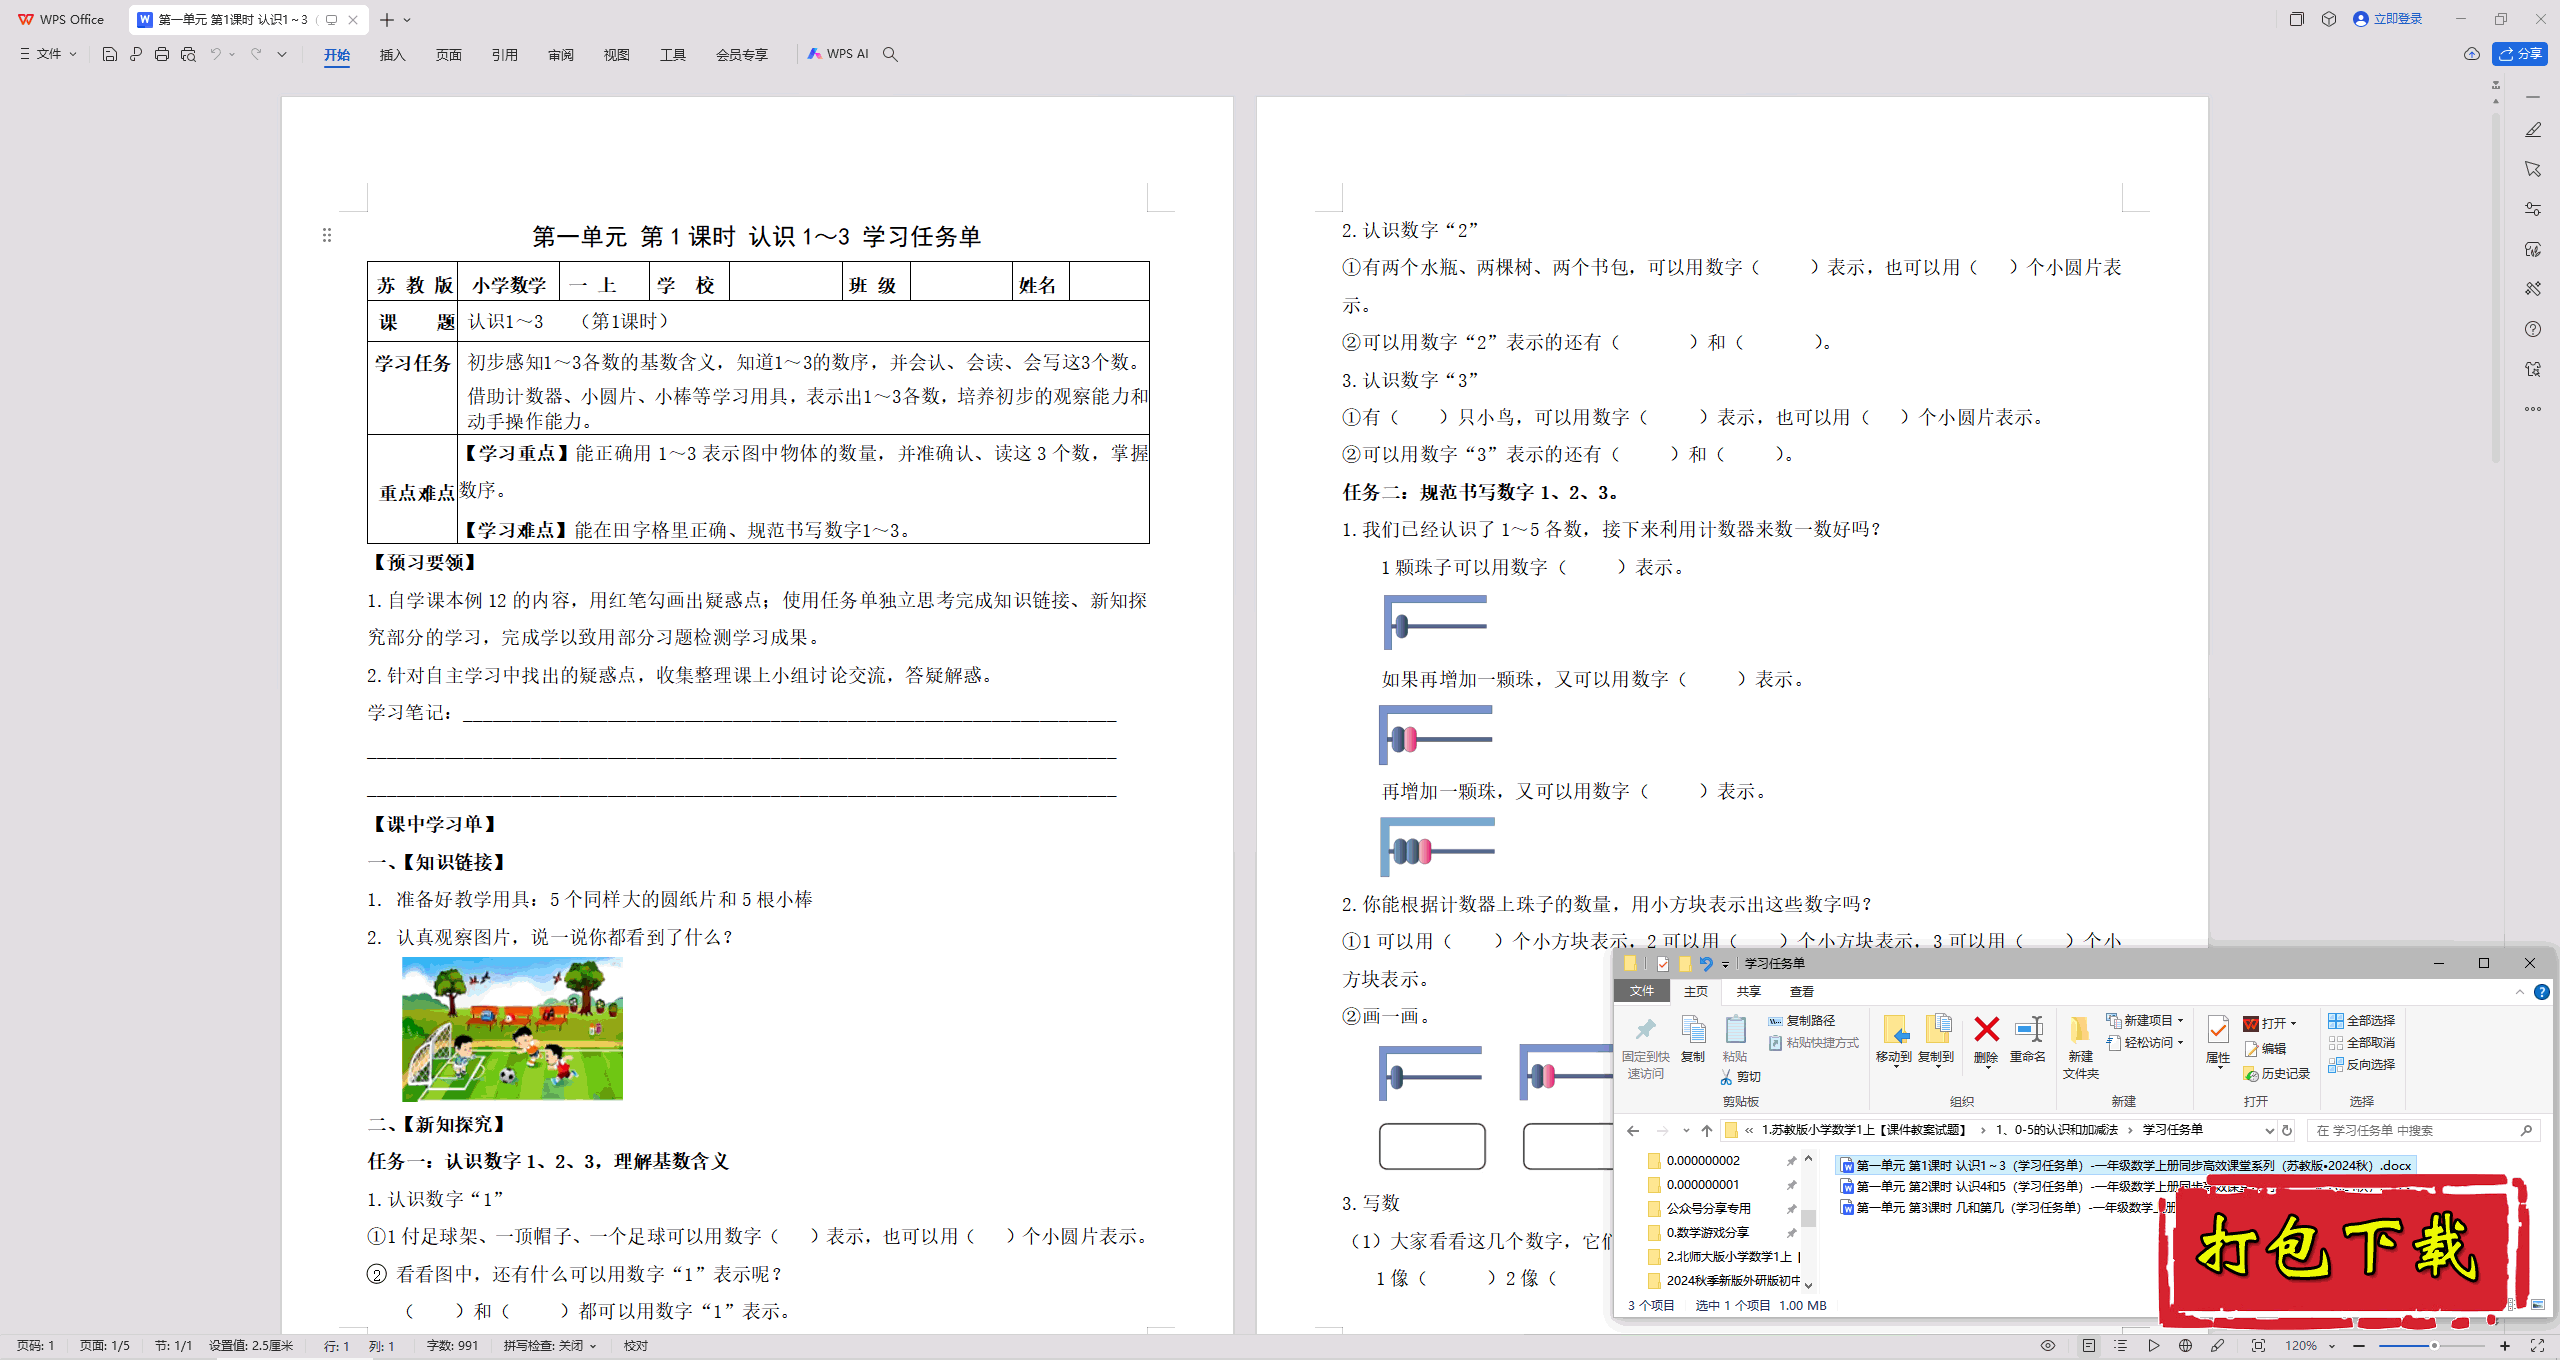Add a new document tab with plus
This screenshot has width=2560, height=1360.
(x=387, y=20)
